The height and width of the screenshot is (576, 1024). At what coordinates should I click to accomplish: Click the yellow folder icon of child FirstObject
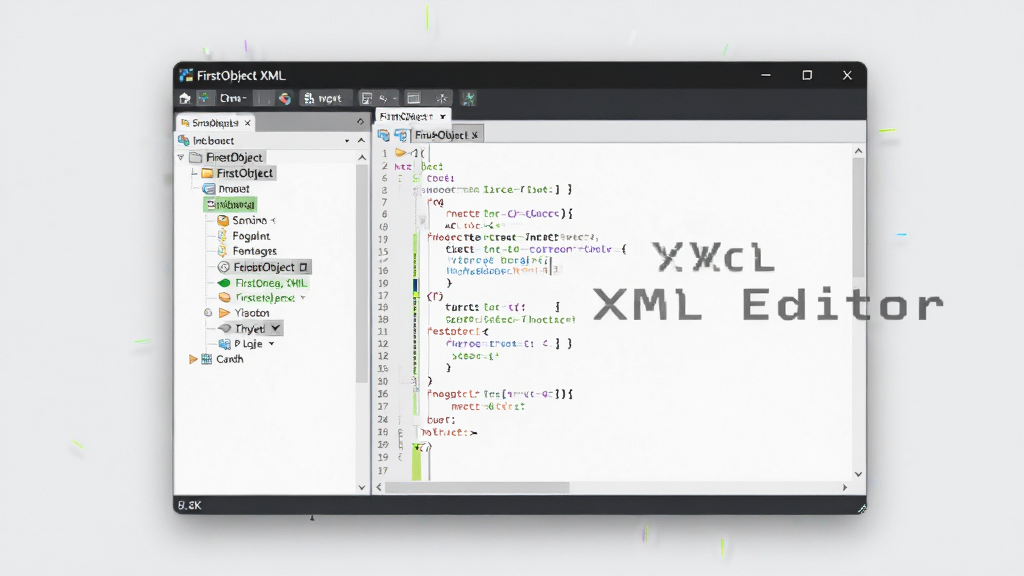click(x=207, y=173)
